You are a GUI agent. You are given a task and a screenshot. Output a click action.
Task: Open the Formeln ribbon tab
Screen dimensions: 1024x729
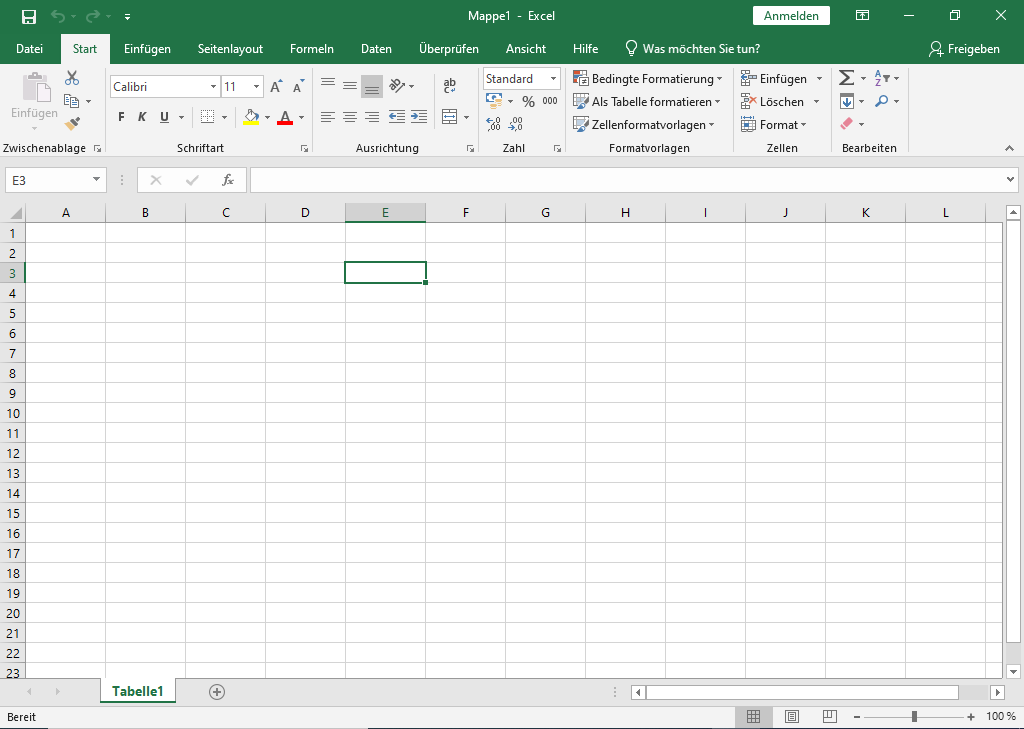coord(311,49)
